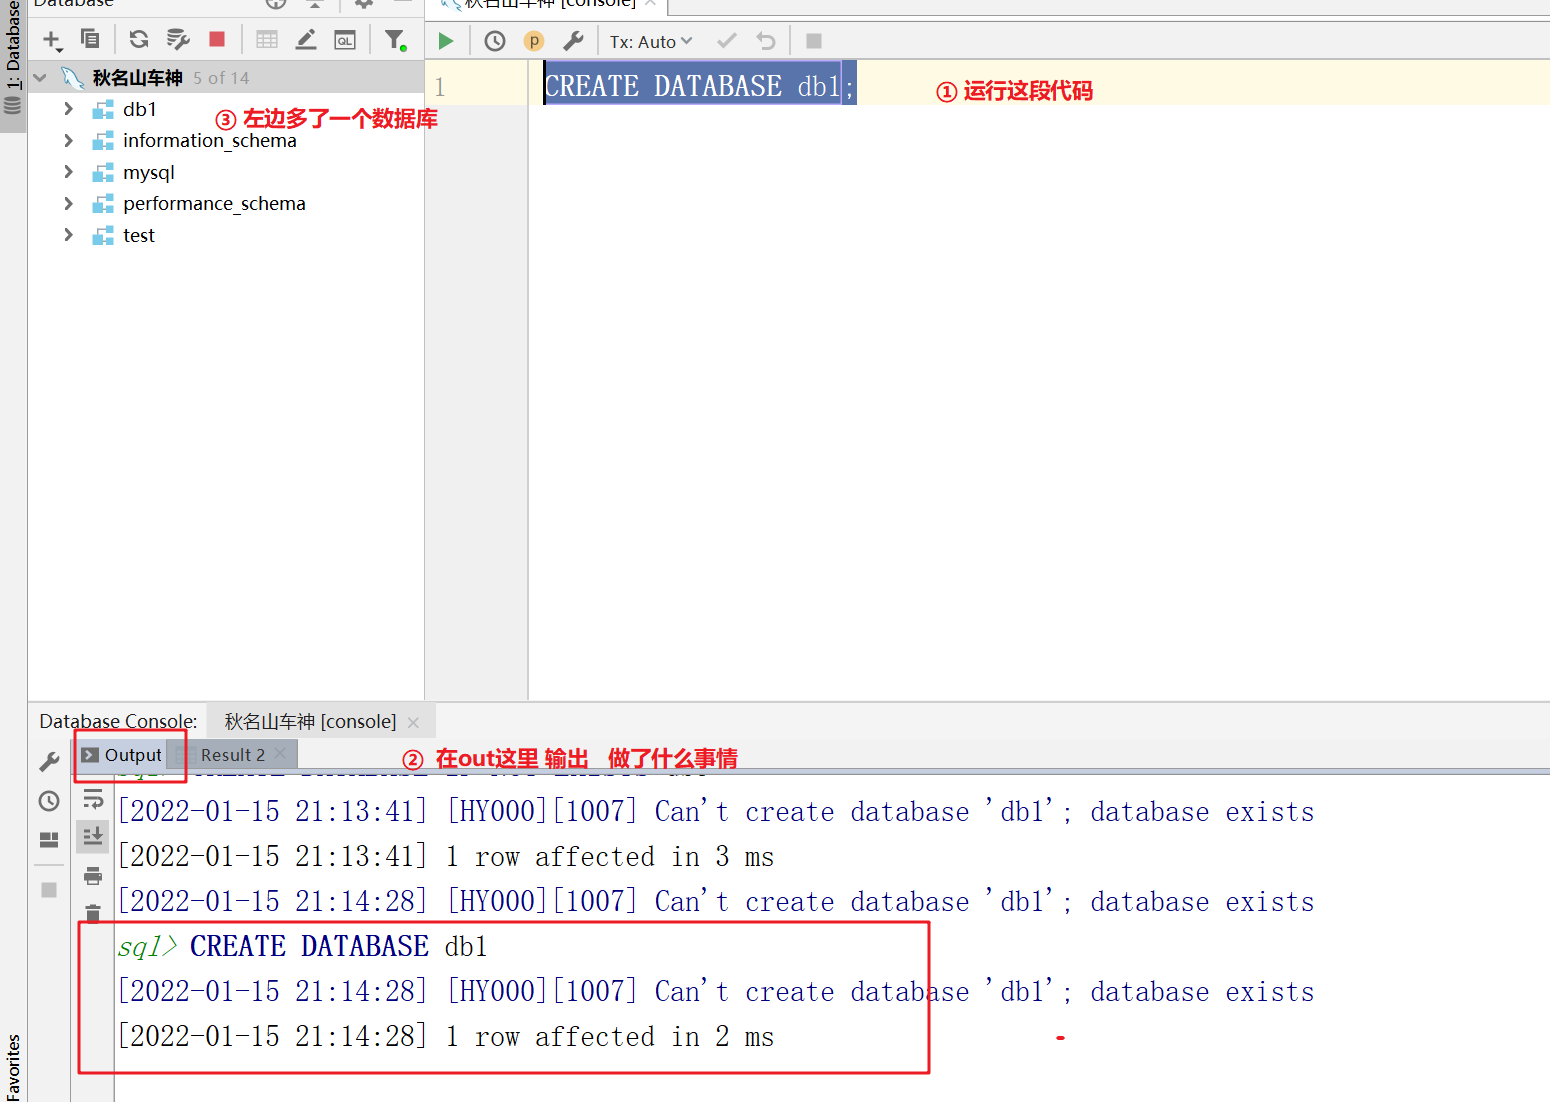Switch to the Result 2 tab
Image resolution: width=1550 pixels, height=1102 pixels.
coord(232,755)
